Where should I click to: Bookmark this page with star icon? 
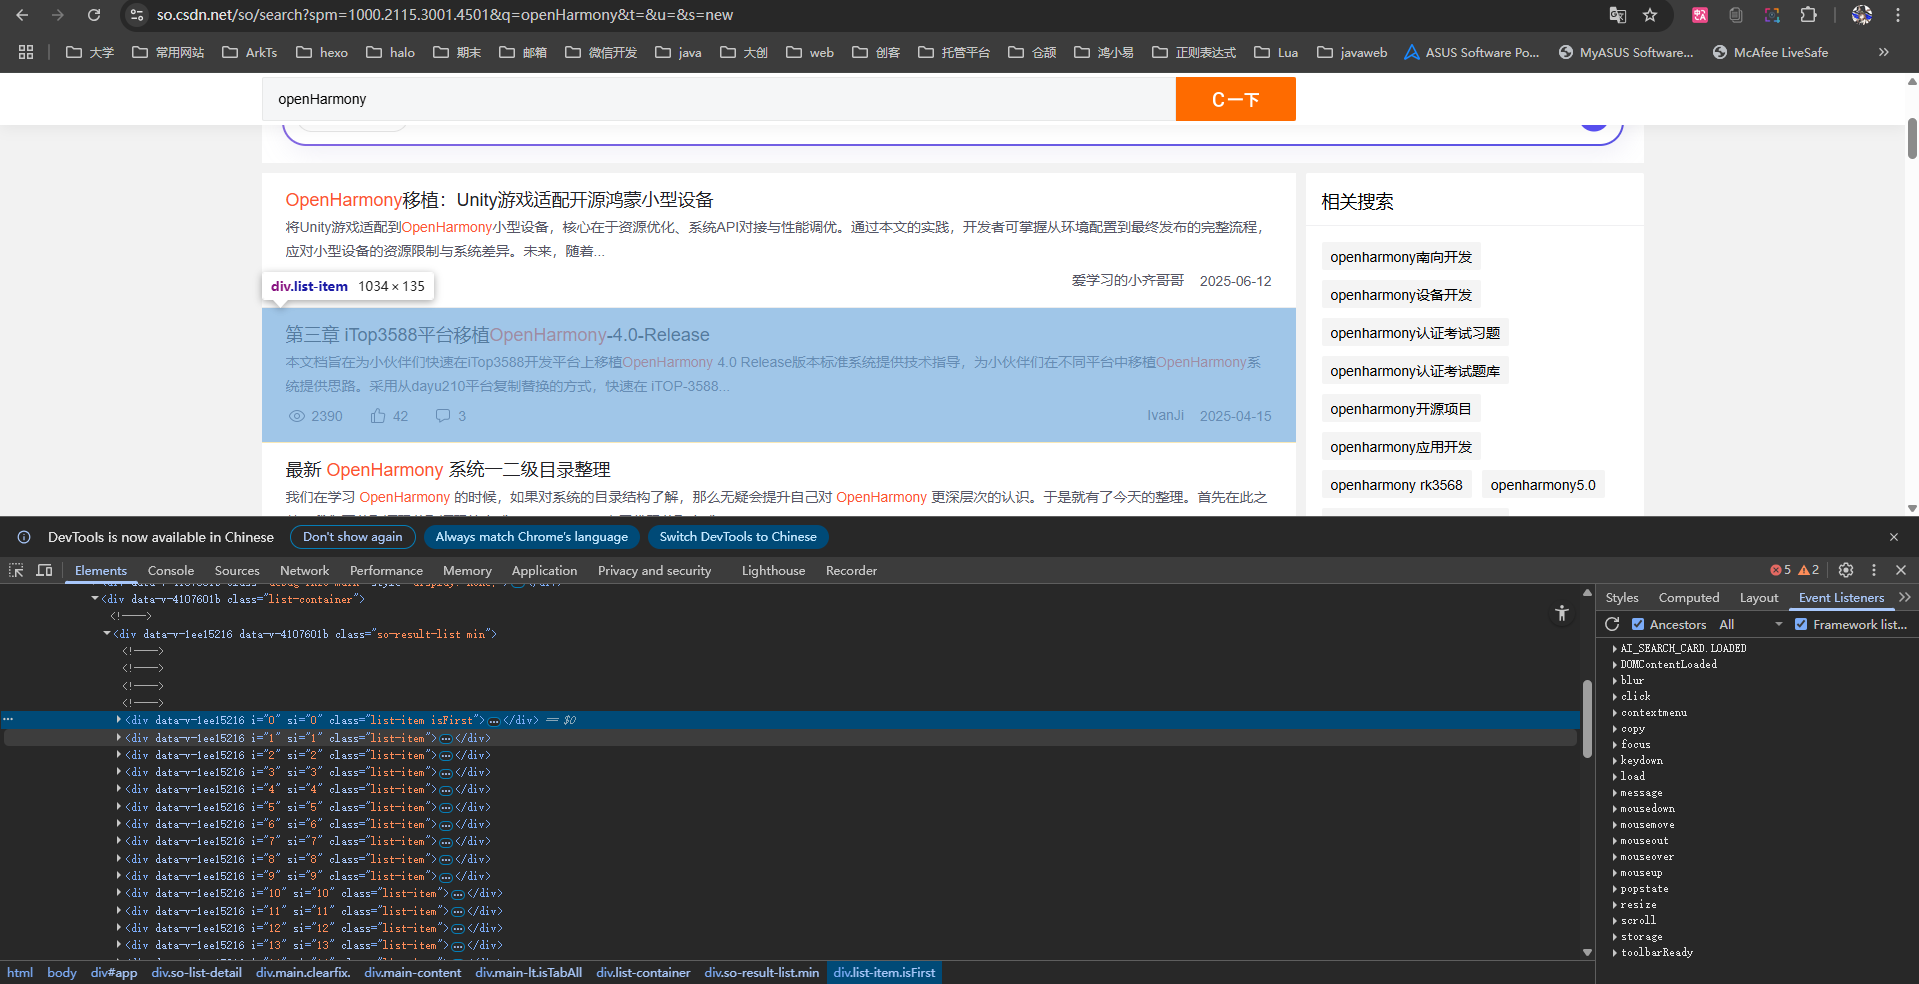click(x=1650, y=15)
